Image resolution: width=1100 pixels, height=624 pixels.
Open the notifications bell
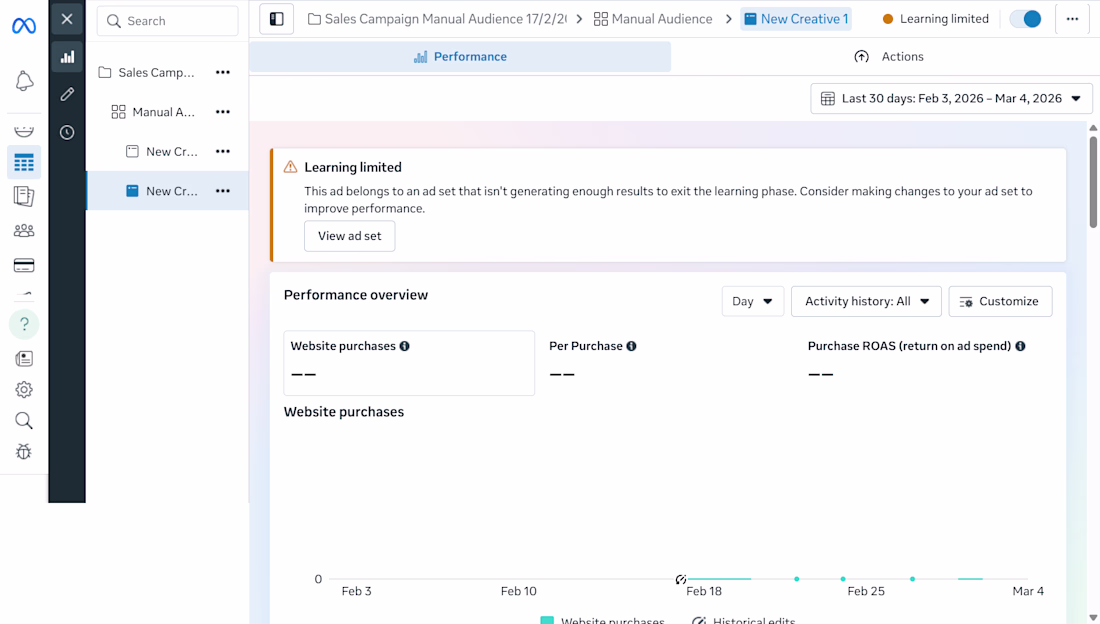pyautogui.click(x=24, y=81)
